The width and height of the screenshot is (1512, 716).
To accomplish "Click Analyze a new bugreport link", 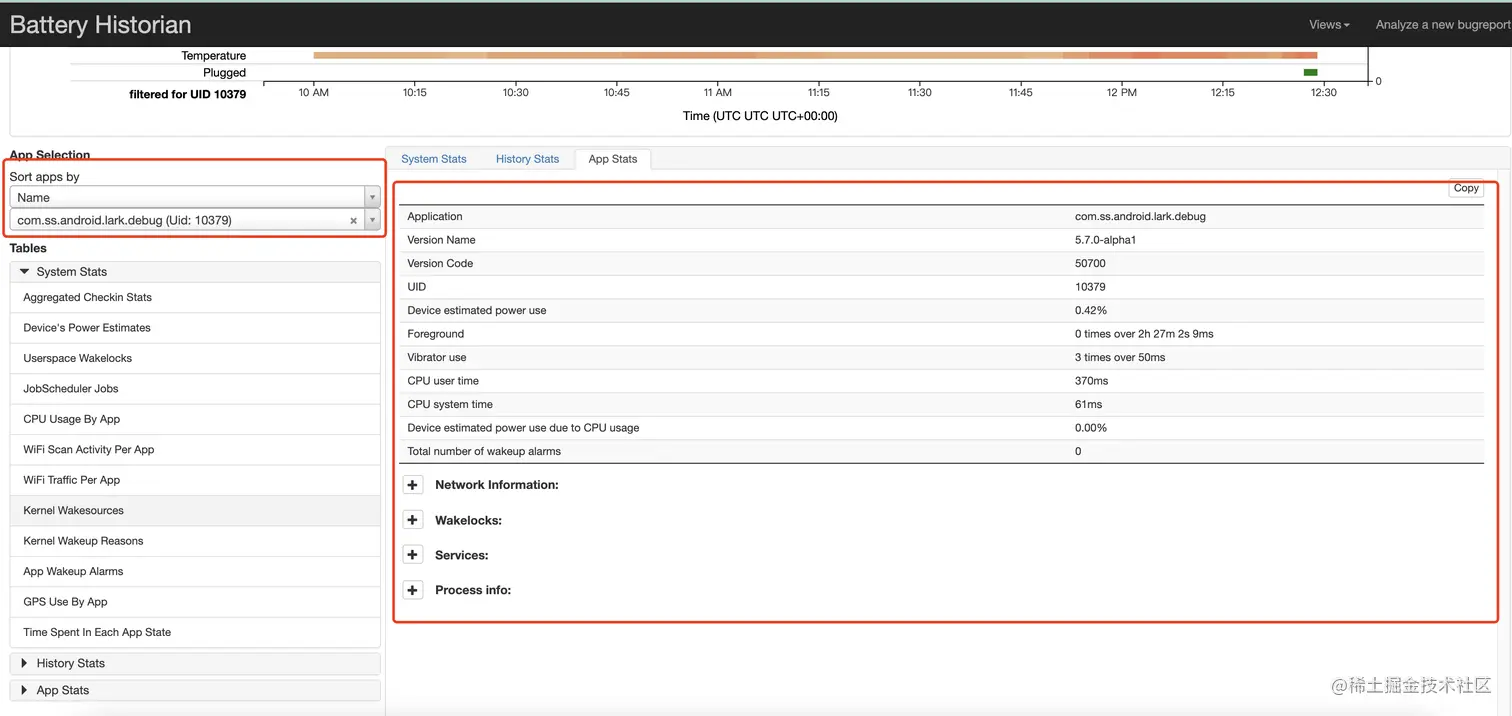I will click(x=1443, y=25).
